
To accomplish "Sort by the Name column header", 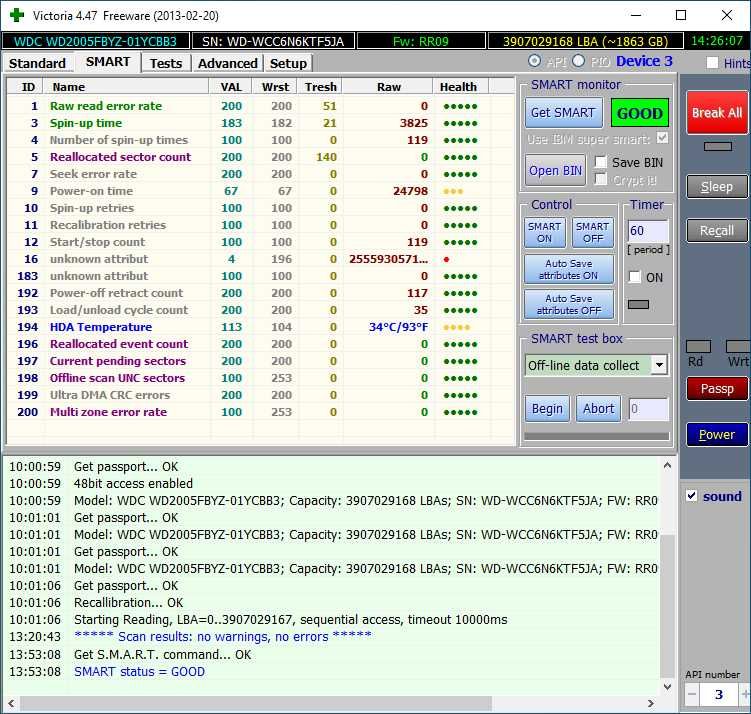I will click(x=126, y=87).
